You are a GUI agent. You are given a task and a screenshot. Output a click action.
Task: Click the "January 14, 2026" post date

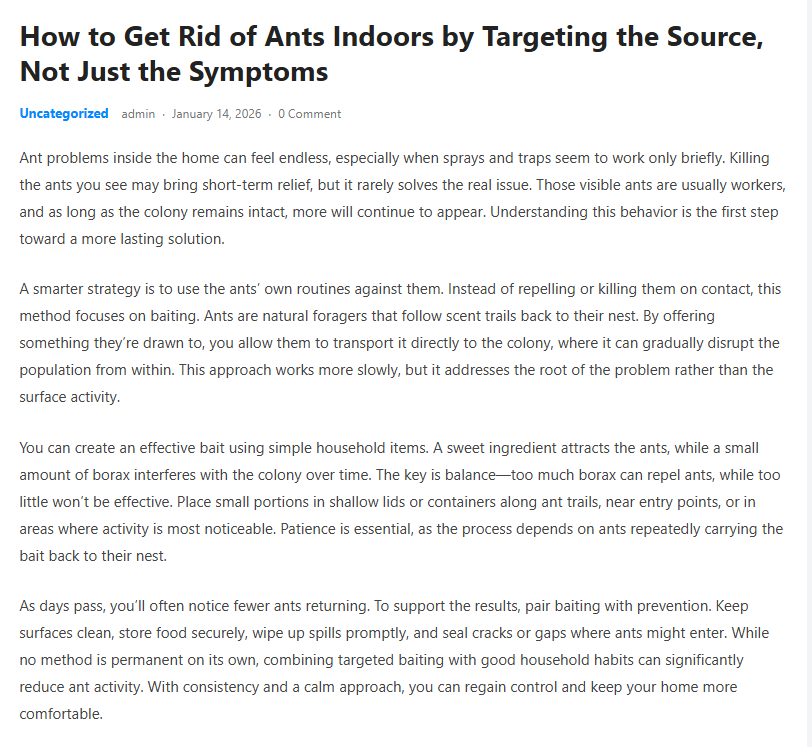[x=216, y=114]
